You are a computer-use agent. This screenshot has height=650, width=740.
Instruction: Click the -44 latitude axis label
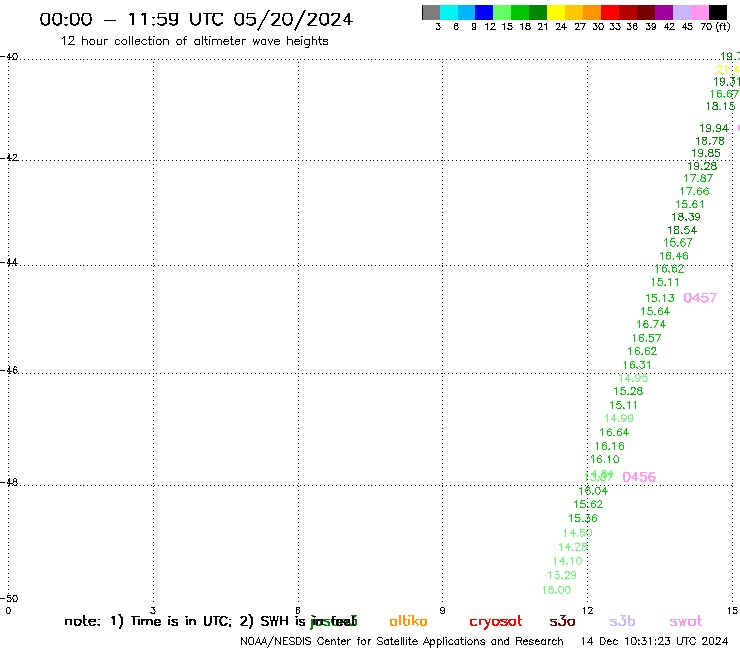pos(9,262)
